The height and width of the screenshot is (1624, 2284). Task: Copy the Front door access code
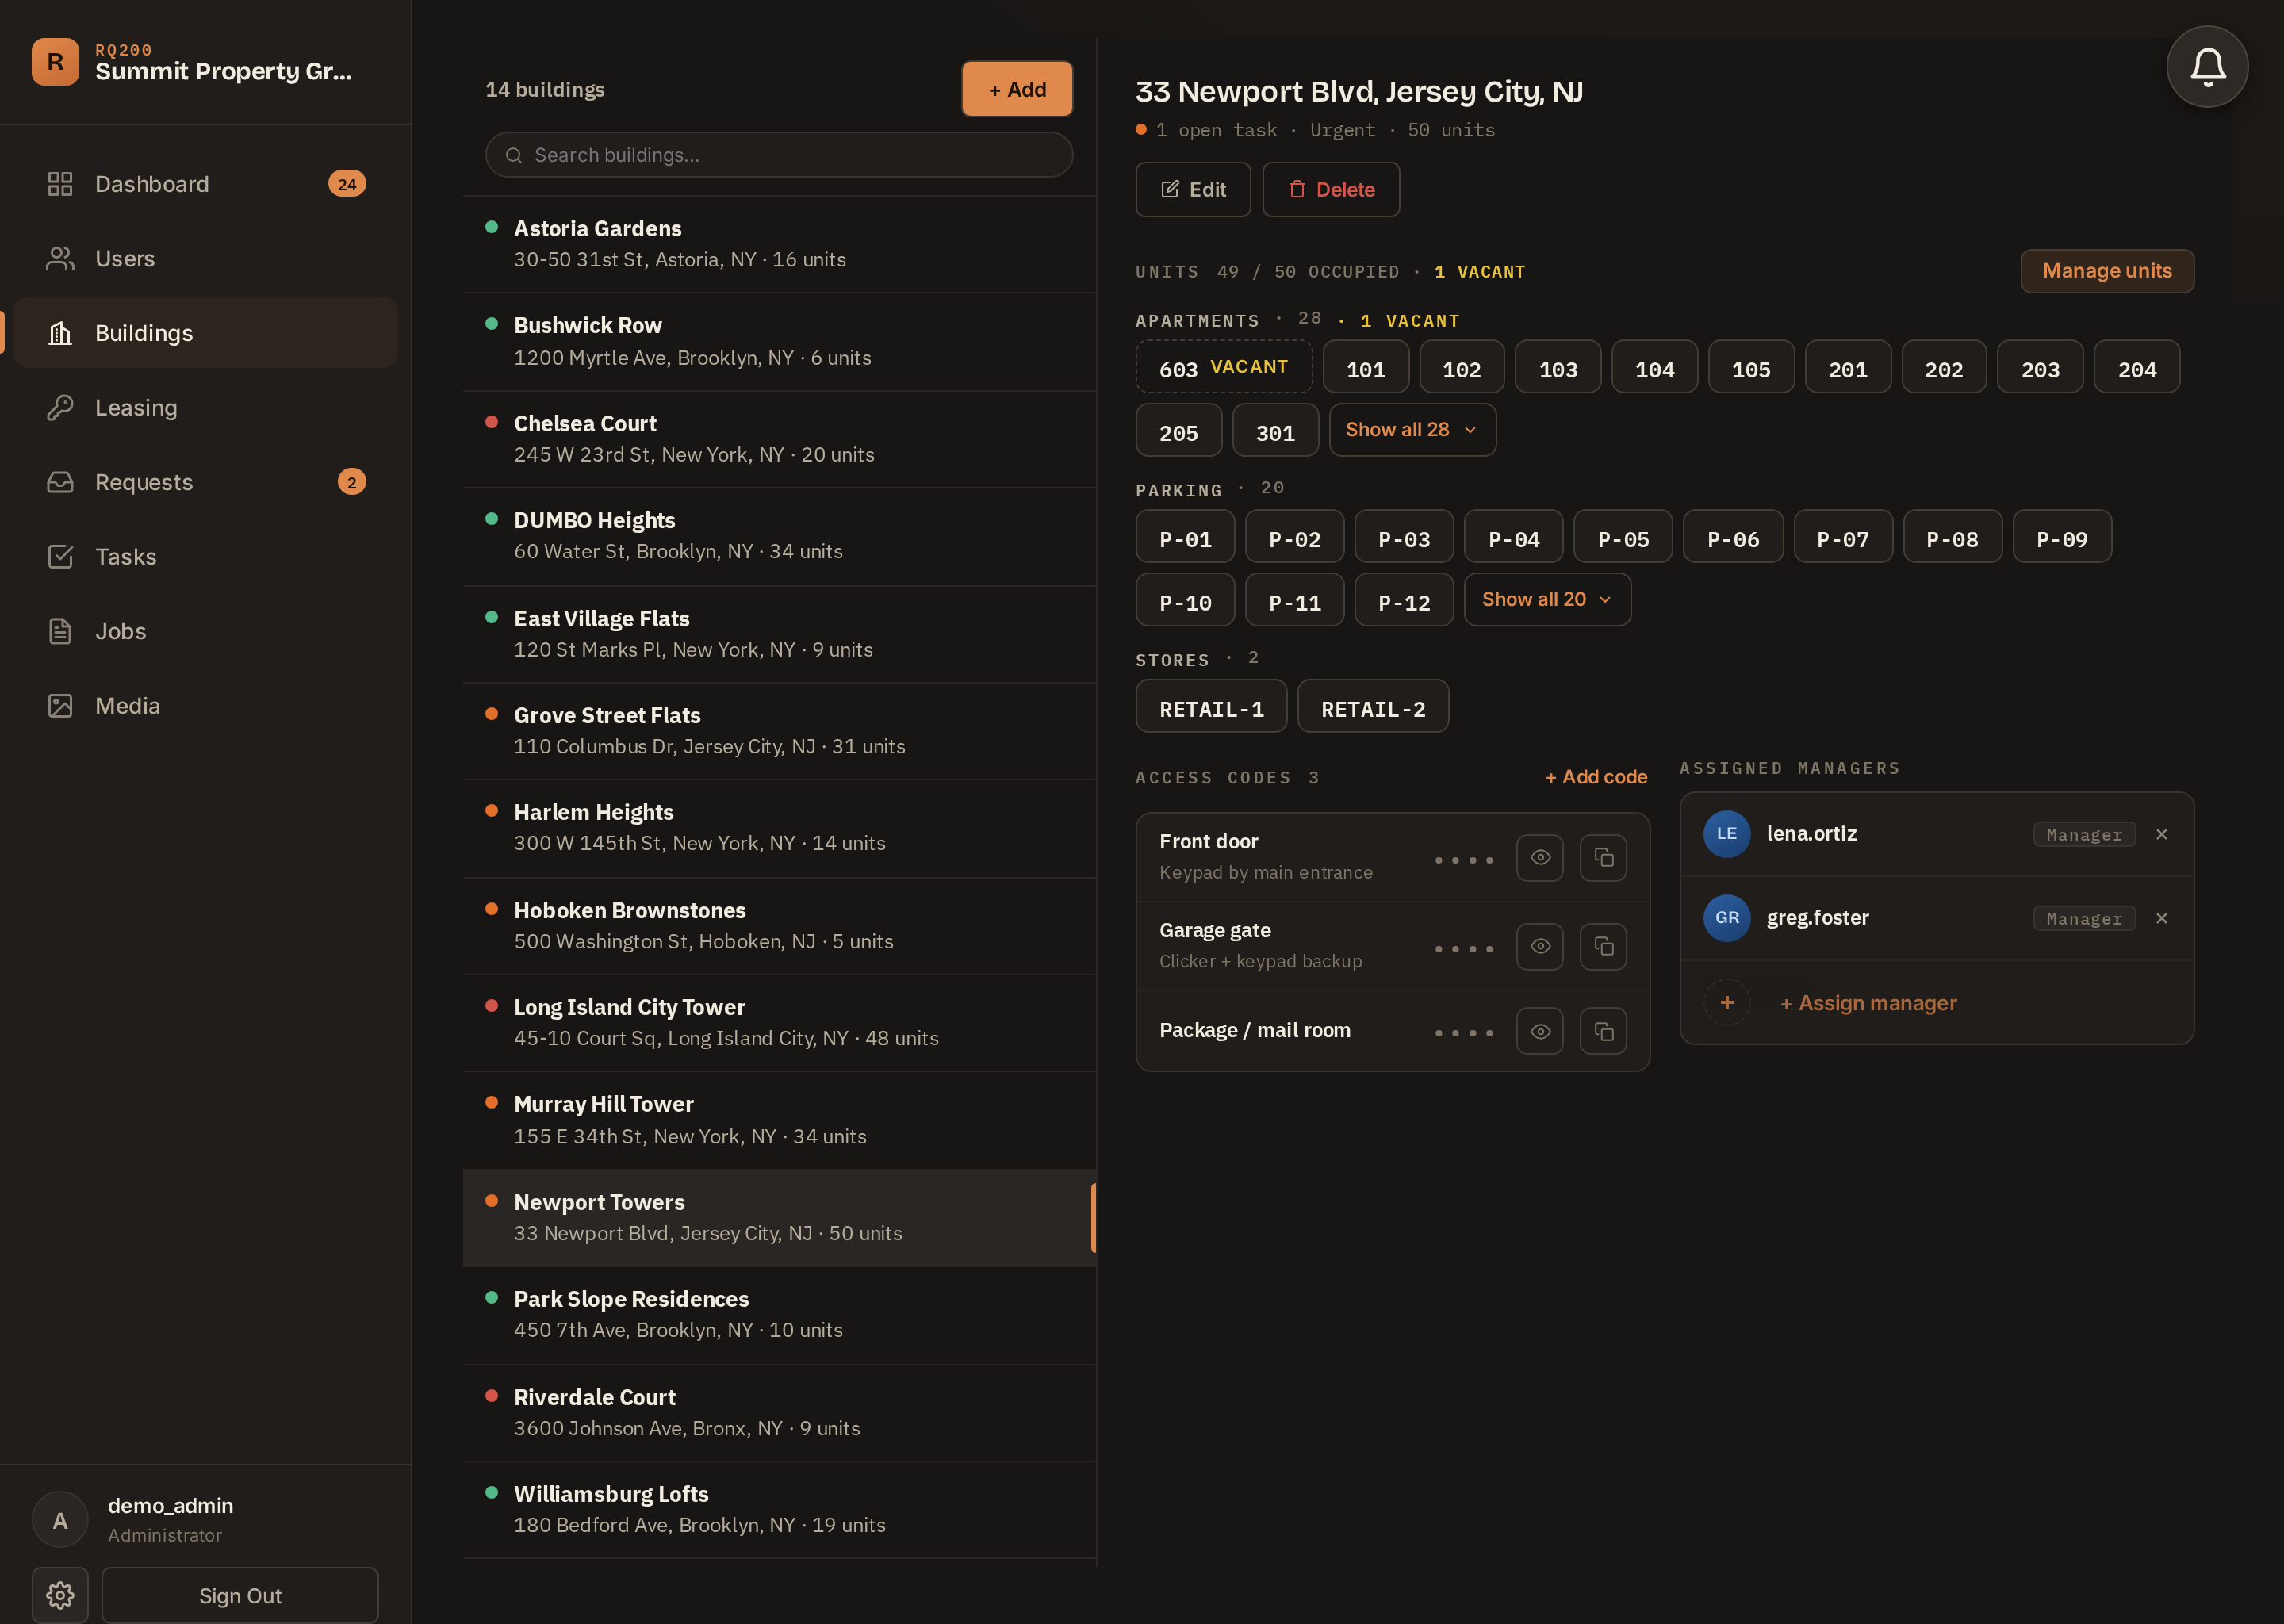tap(1603, 858)
